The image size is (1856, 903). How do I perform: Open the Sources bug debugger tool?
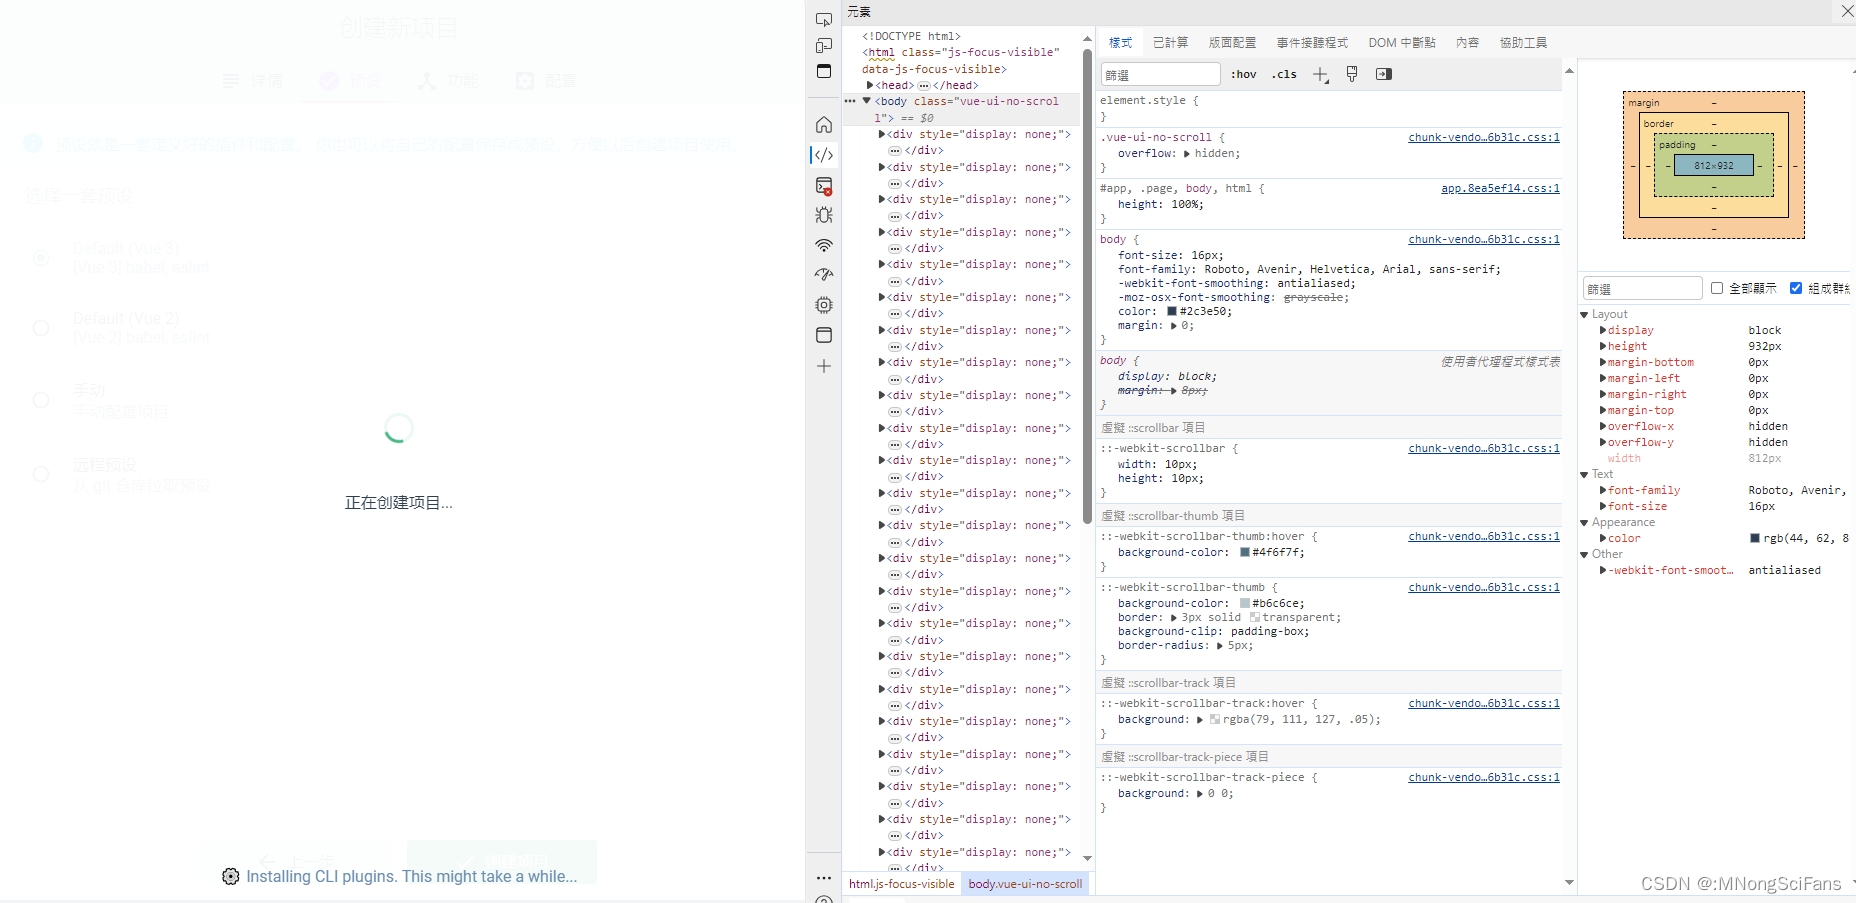click(824, 215)
